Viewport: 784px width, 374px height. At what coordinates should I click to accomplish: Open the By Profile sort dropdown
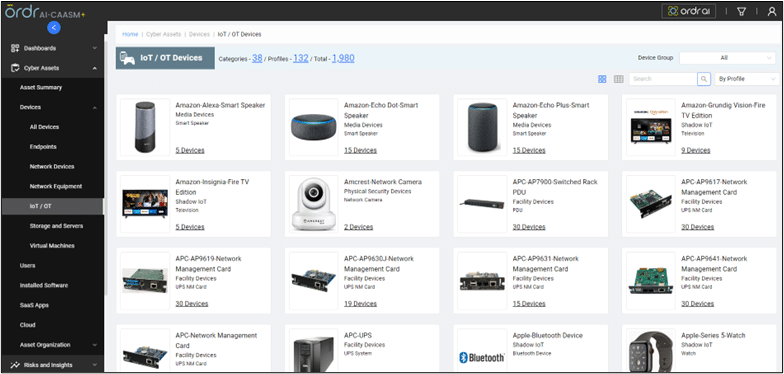click(746, 79)
